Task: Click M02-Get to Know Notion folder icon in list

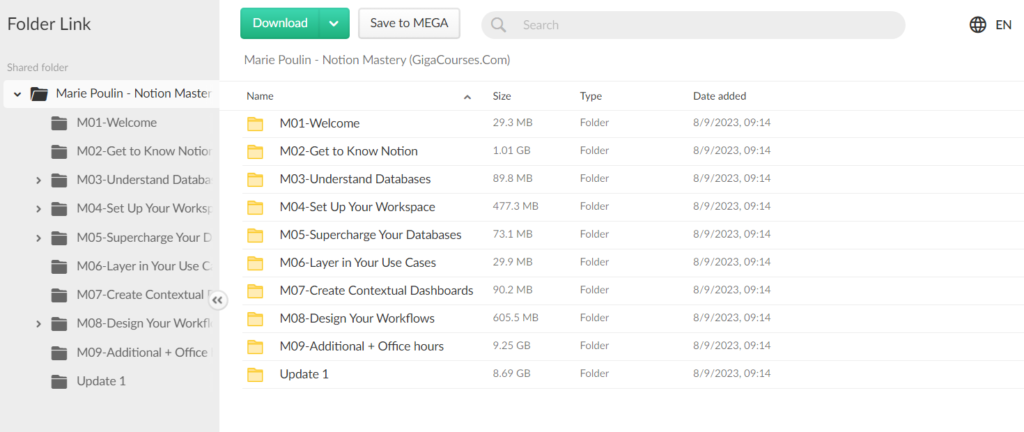Action: pyautogui.click(x=256, y=151)
